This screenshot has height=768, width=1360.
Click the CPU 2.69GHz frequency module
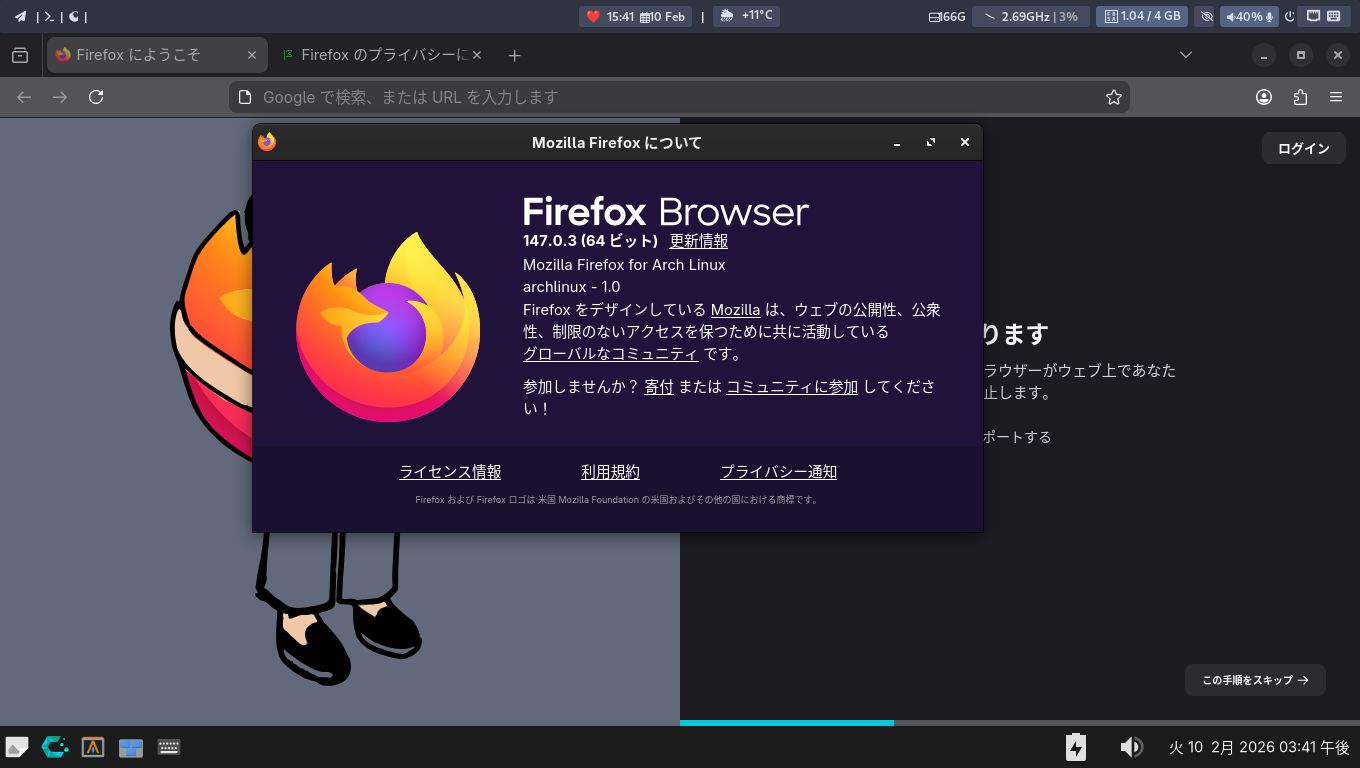(1031, 16)
